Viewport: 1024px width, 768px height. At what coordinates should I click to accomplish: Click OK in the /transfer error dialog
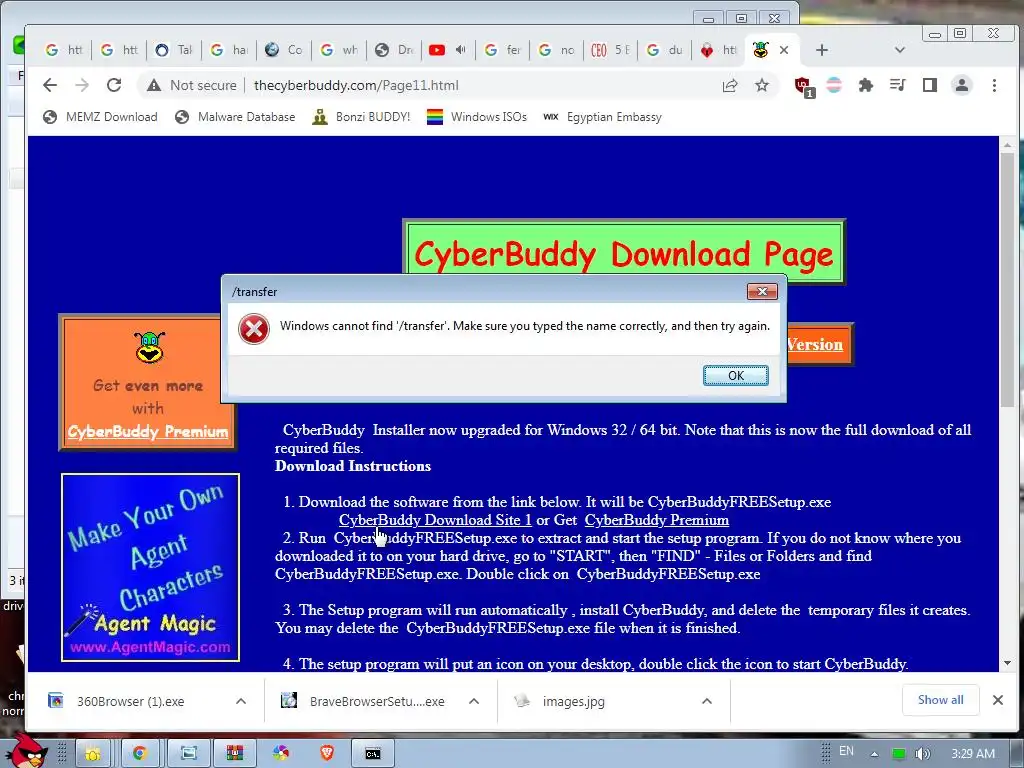(x=735, y=376)
